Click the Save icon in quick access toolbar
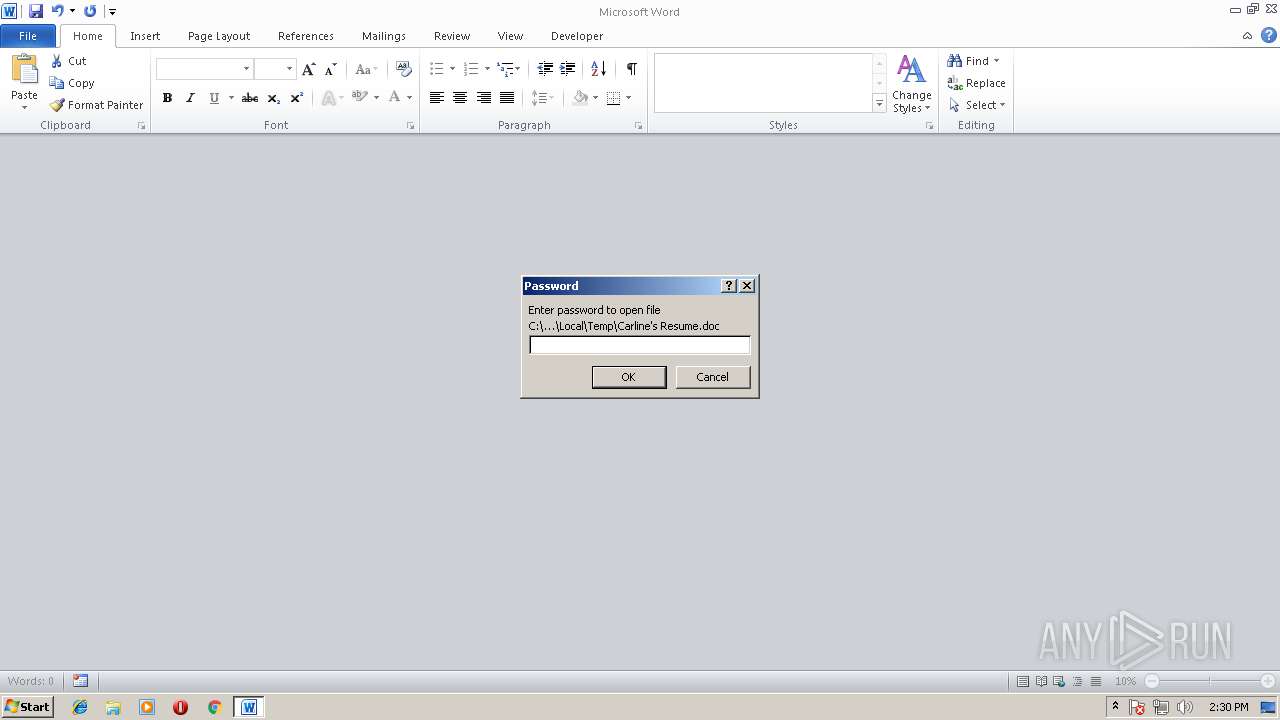This screenshot has width=1280, height=720. click(x=36, y=11)
